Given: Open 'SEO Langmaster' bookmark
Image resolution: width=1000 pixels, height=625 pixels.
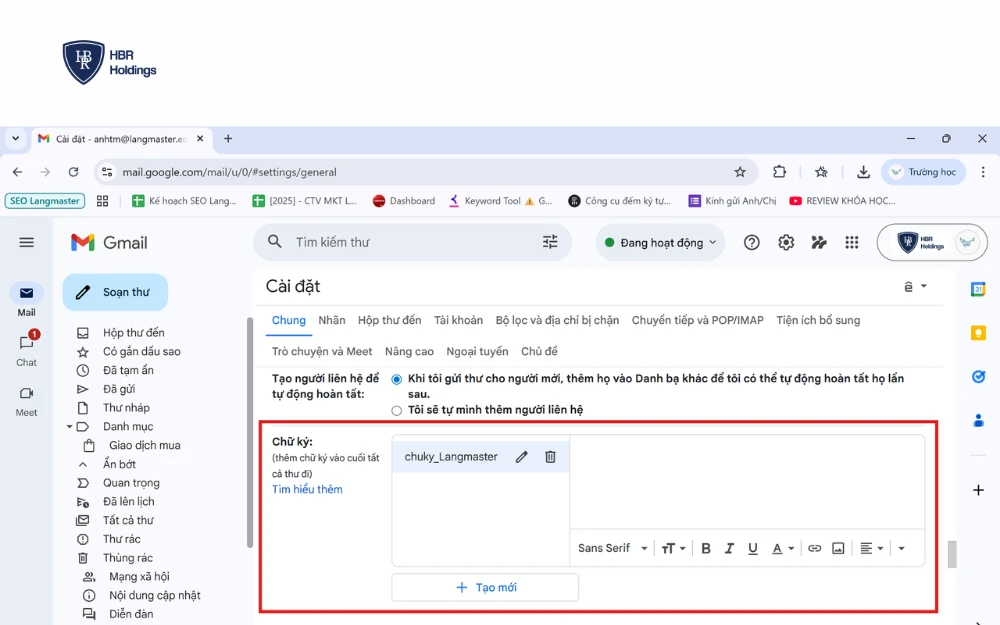Looking at the screenshot, I should click(x=45, y=201).
